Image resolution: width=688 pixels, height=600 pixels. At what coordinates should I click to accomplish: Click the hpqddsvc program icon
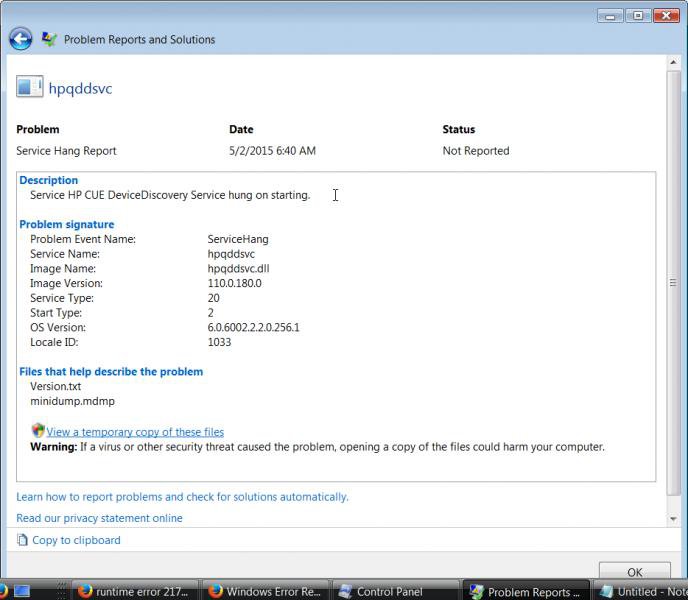pos(29,86)
